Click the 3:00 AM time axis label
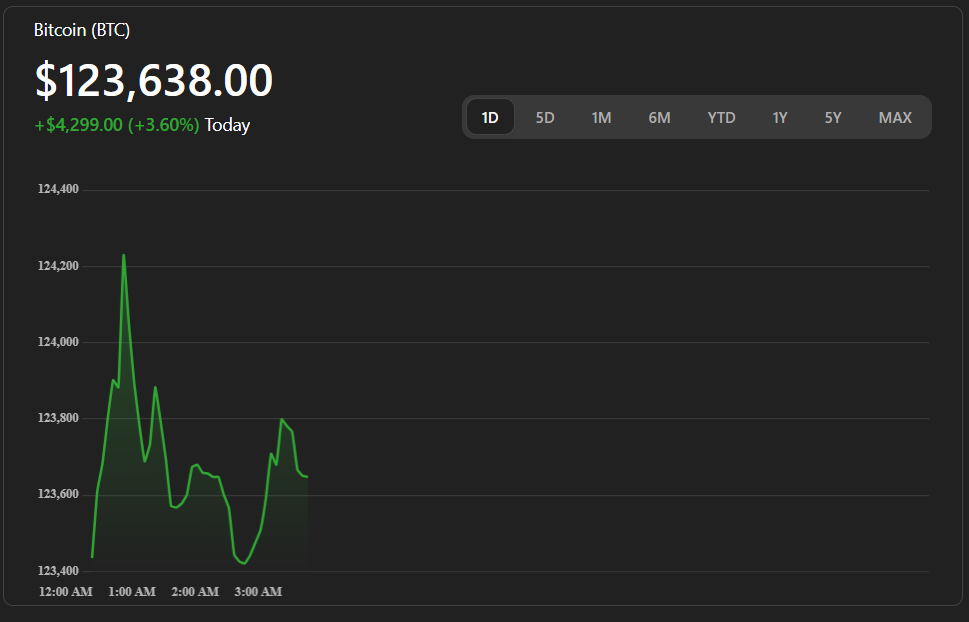The height and width of the screenshot is (622, 969). (258, 592)
